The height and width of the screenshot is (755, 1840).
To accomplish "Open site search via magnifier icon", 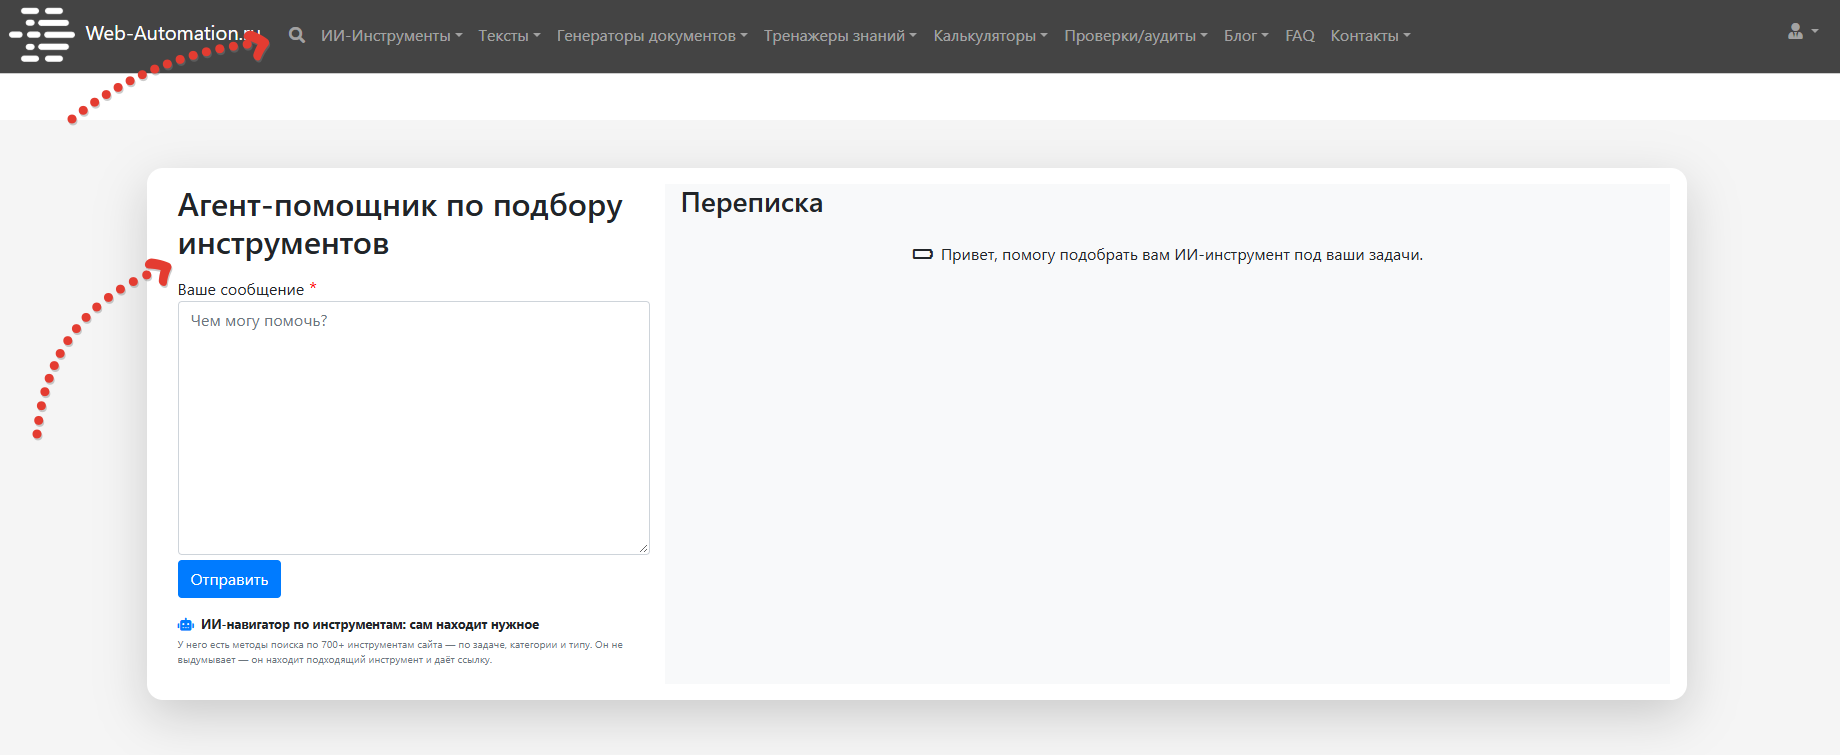I will point(297,35).
